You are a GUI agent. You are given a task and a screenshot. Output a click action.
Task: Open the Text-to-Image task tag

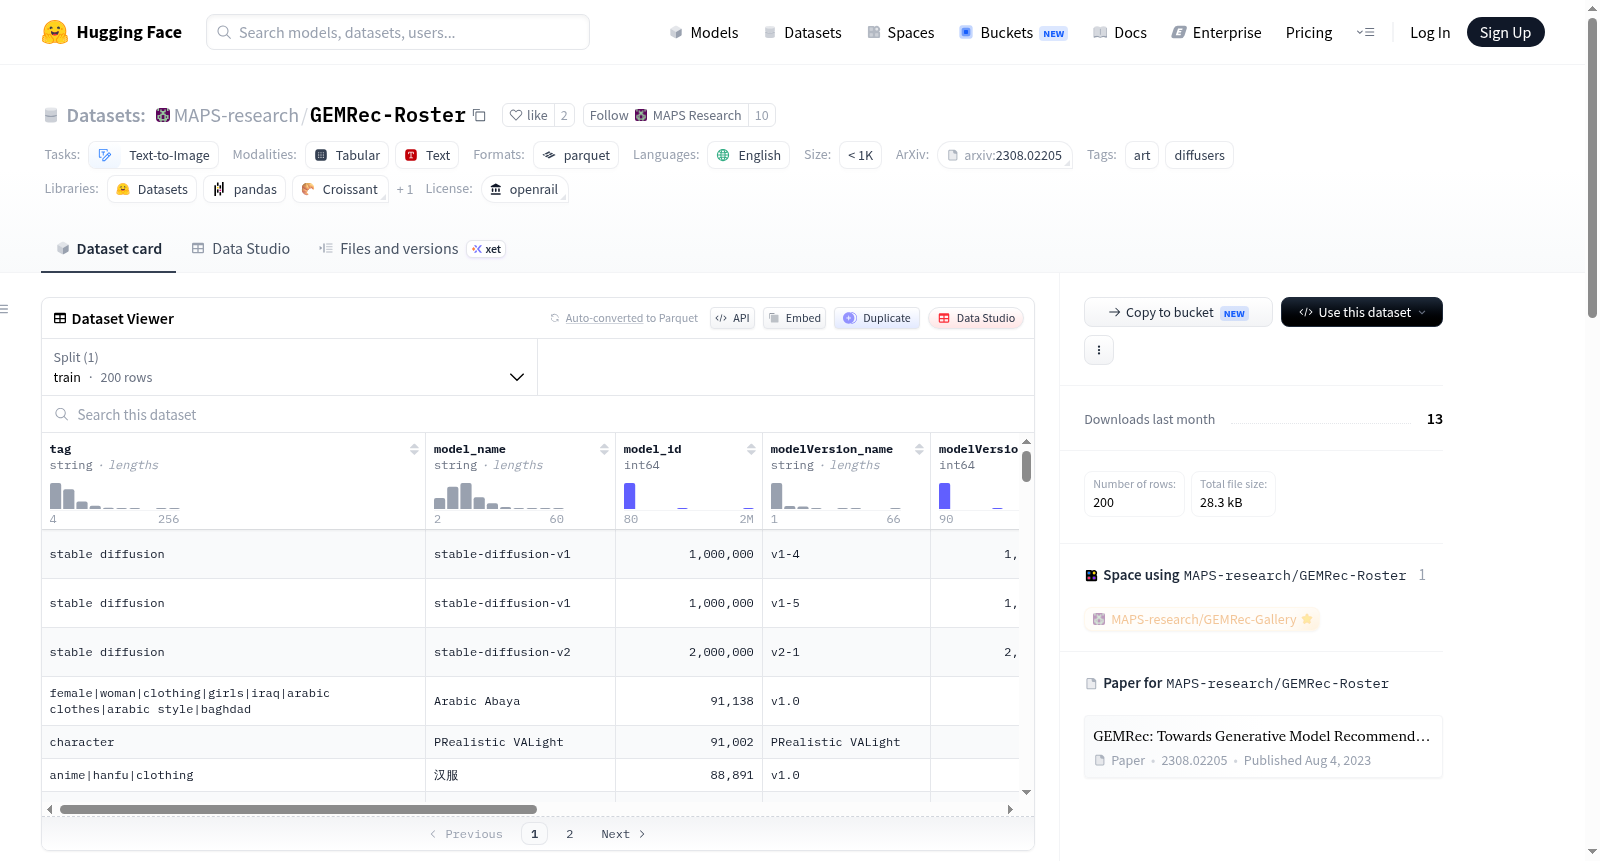pyautogui.click(x=154, y=155)
